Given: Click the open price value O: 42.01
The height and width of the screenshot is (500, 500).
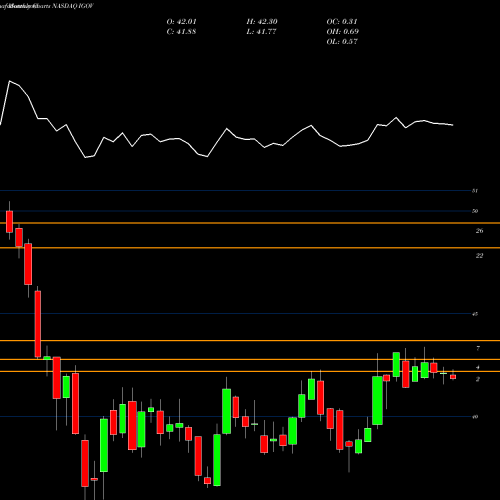Looking at the screenshot, I should click(x=181, y=22).
